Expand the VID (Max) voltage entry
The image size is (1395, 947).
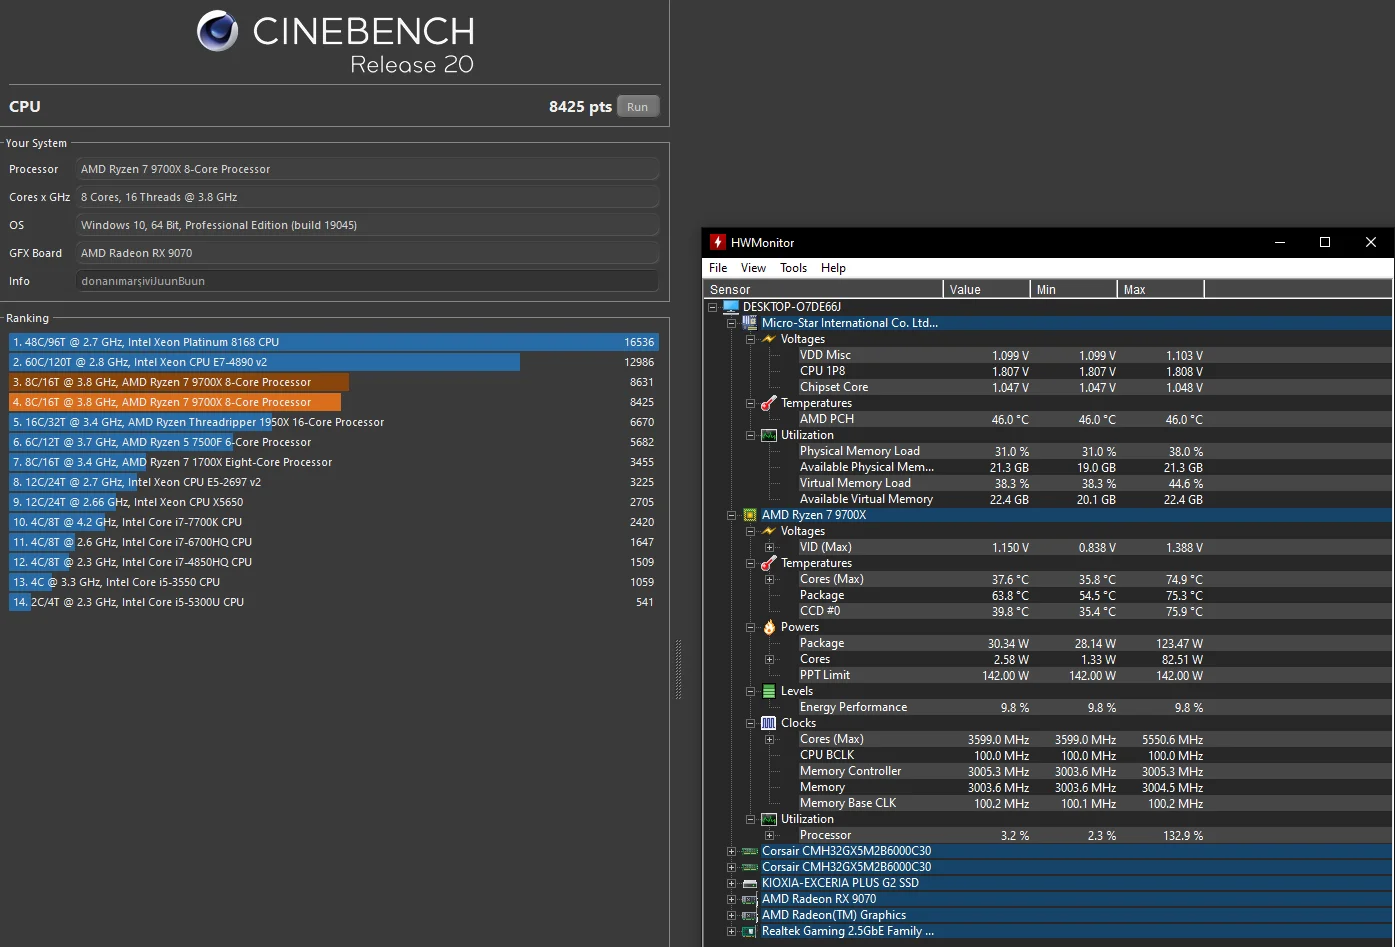(x=769, y=547)
